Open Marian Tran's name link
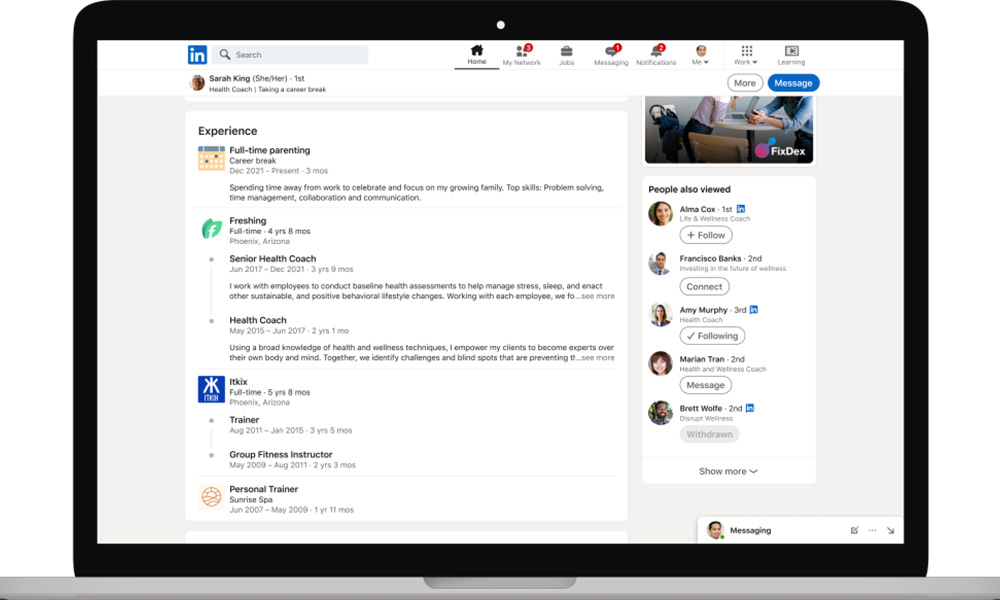This screenshot has width=1000, height=600. click(702, 359)
